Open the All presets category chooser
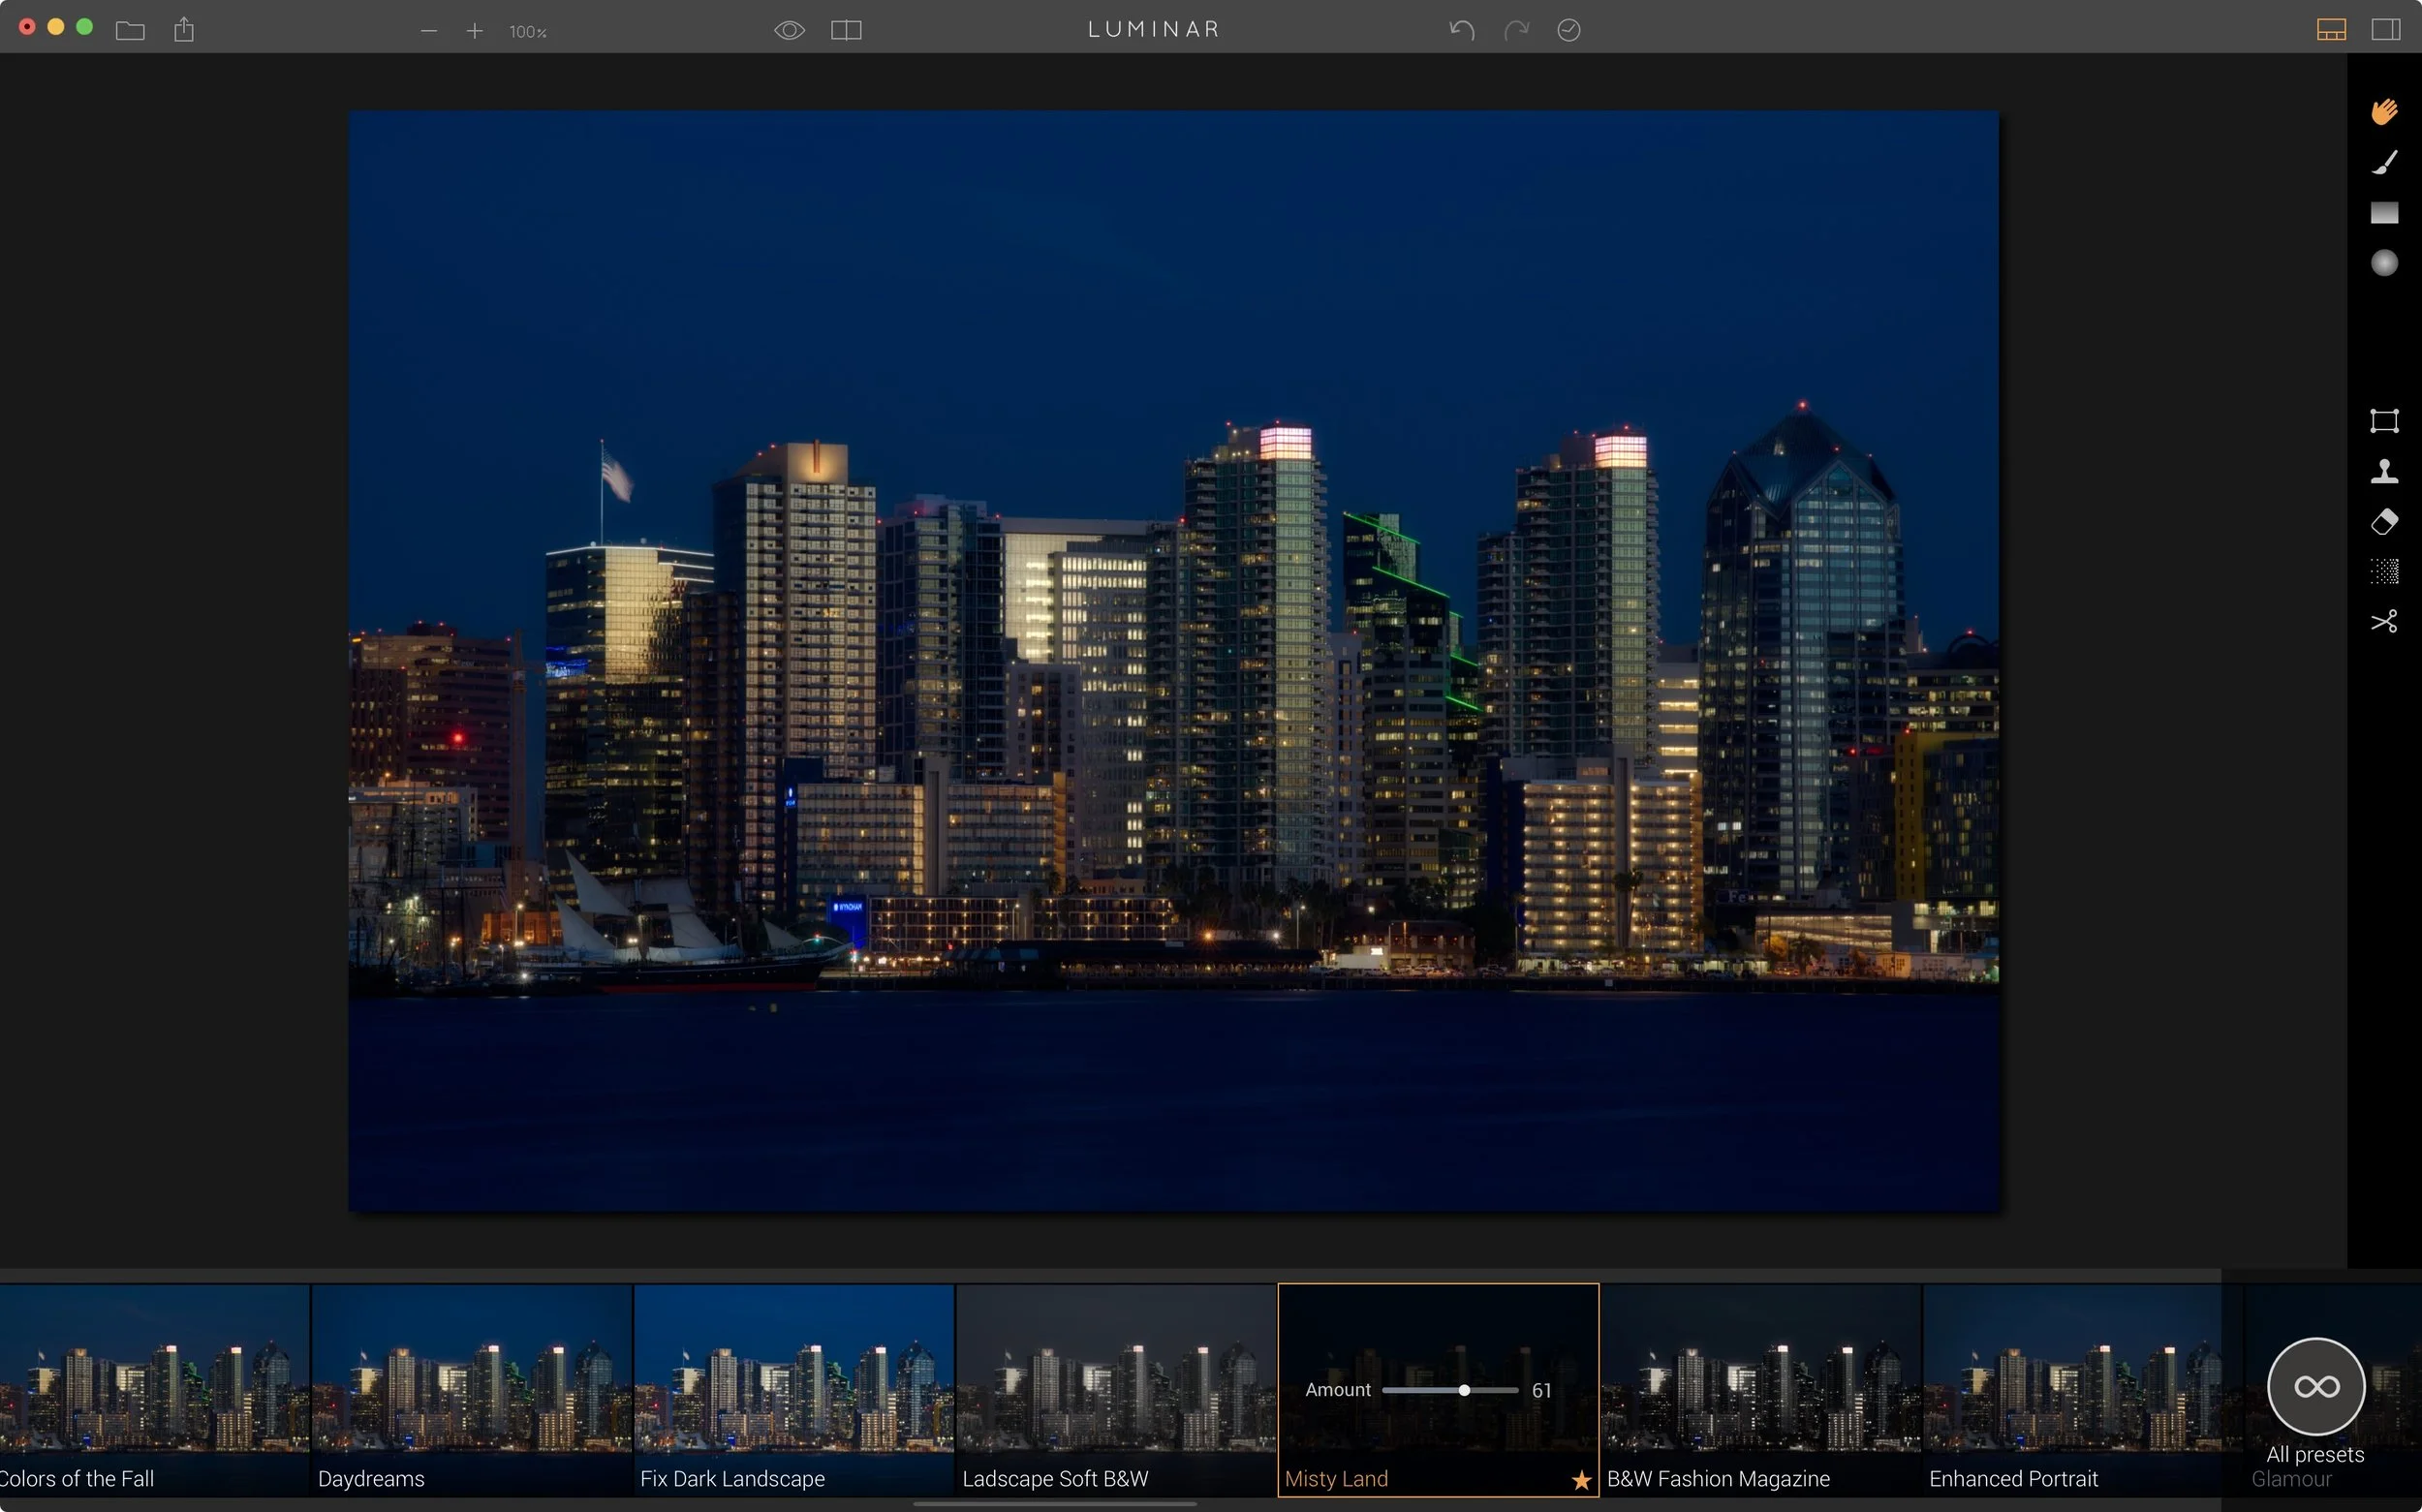The image size is (2422, 1512). tap(2316, 1387)
